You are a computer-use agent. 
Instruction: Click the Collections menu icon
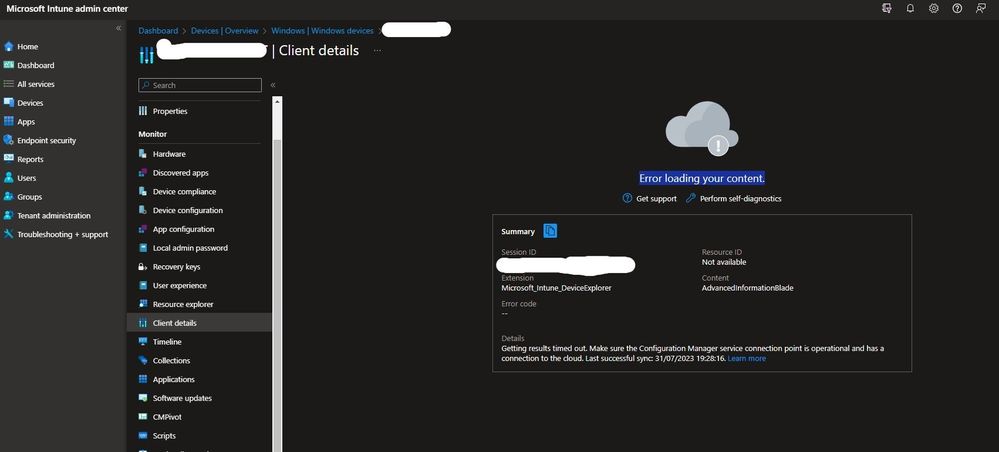pyautogui.click(x=143, y=360)
